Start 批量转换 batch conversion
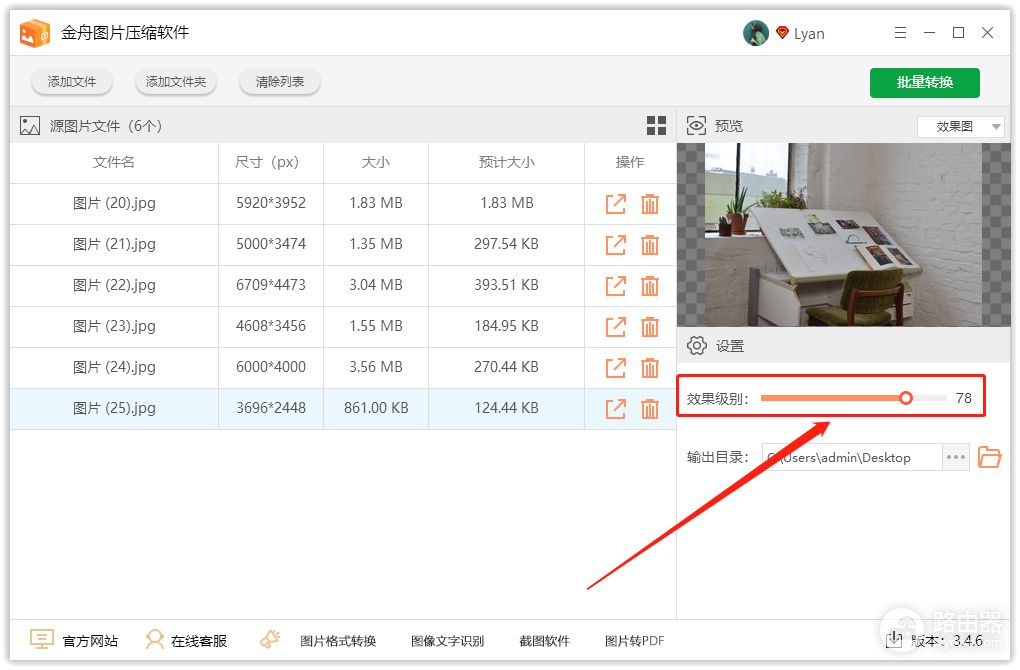This screenshot has width=1020, height=670. coord(924,82)
